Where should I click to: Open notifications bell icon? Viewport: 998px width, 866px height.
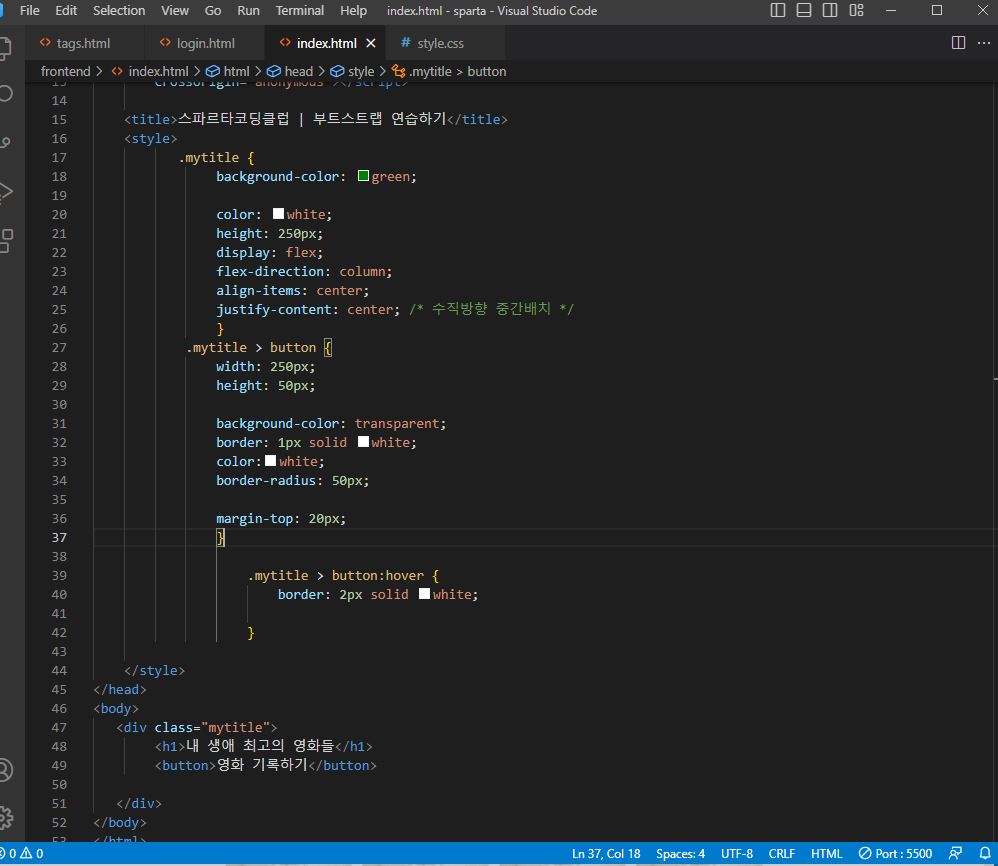coord(985,854)
